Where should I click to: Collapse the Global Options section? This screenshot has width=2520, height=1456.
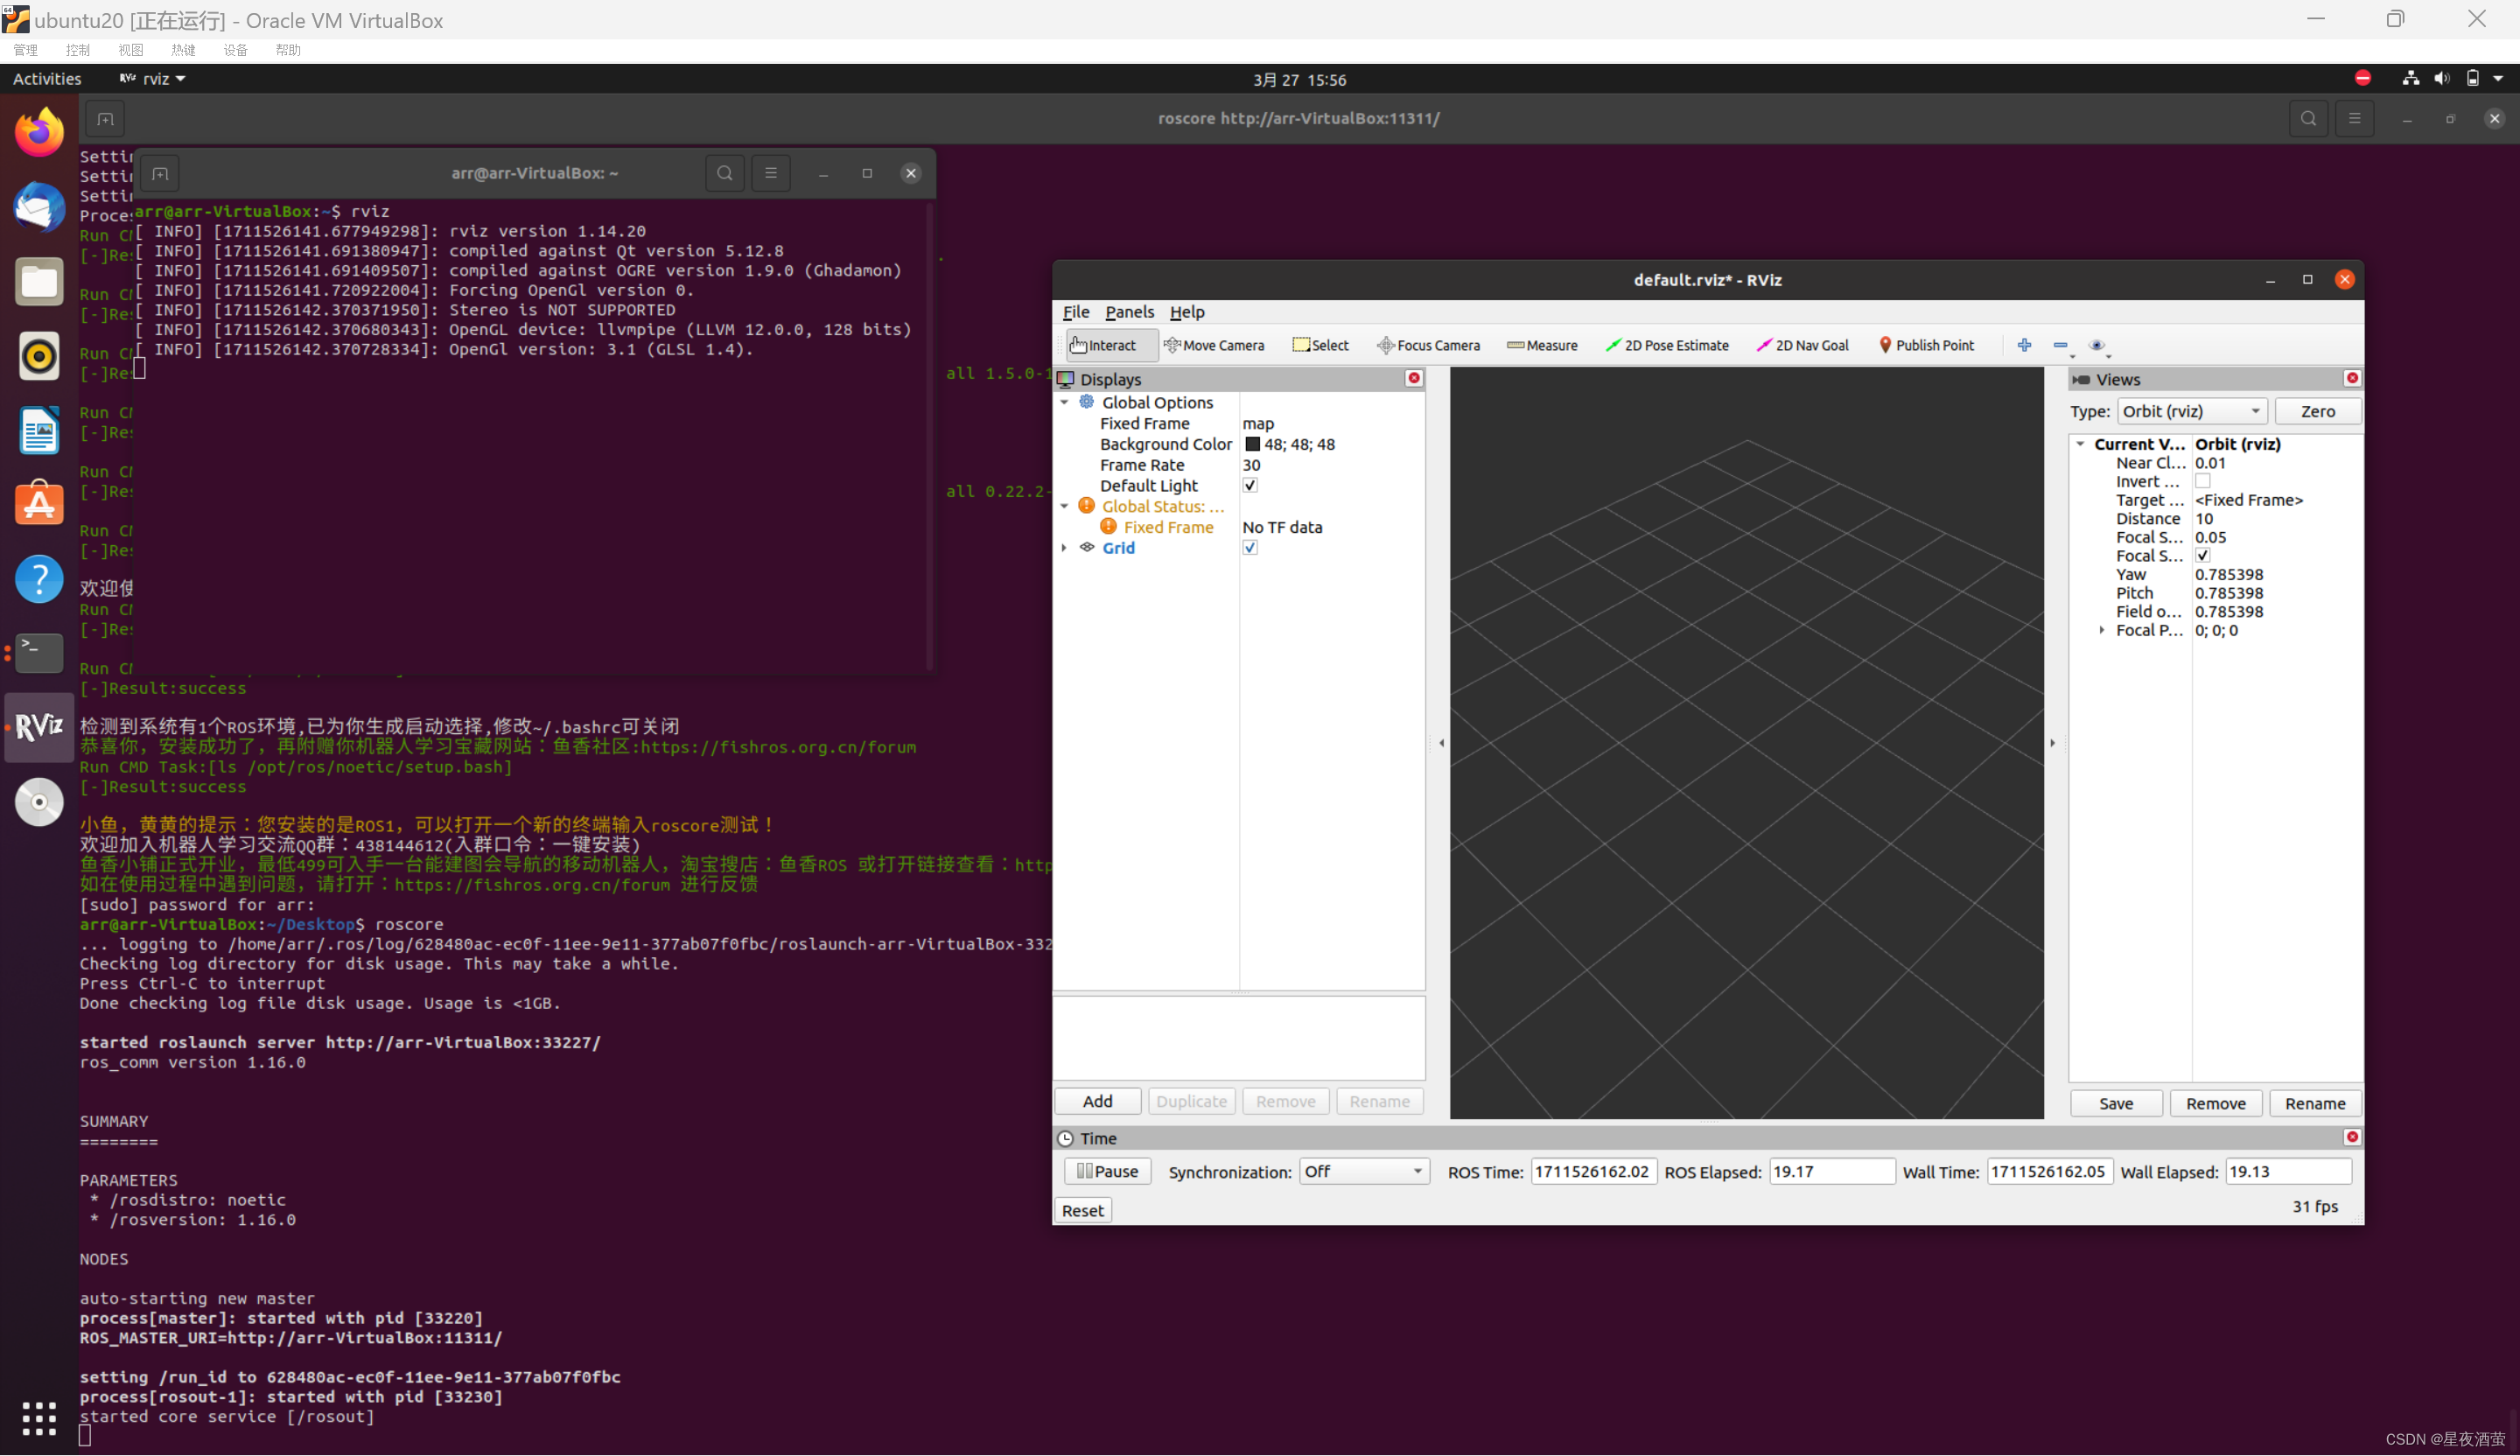(1064, 402)
